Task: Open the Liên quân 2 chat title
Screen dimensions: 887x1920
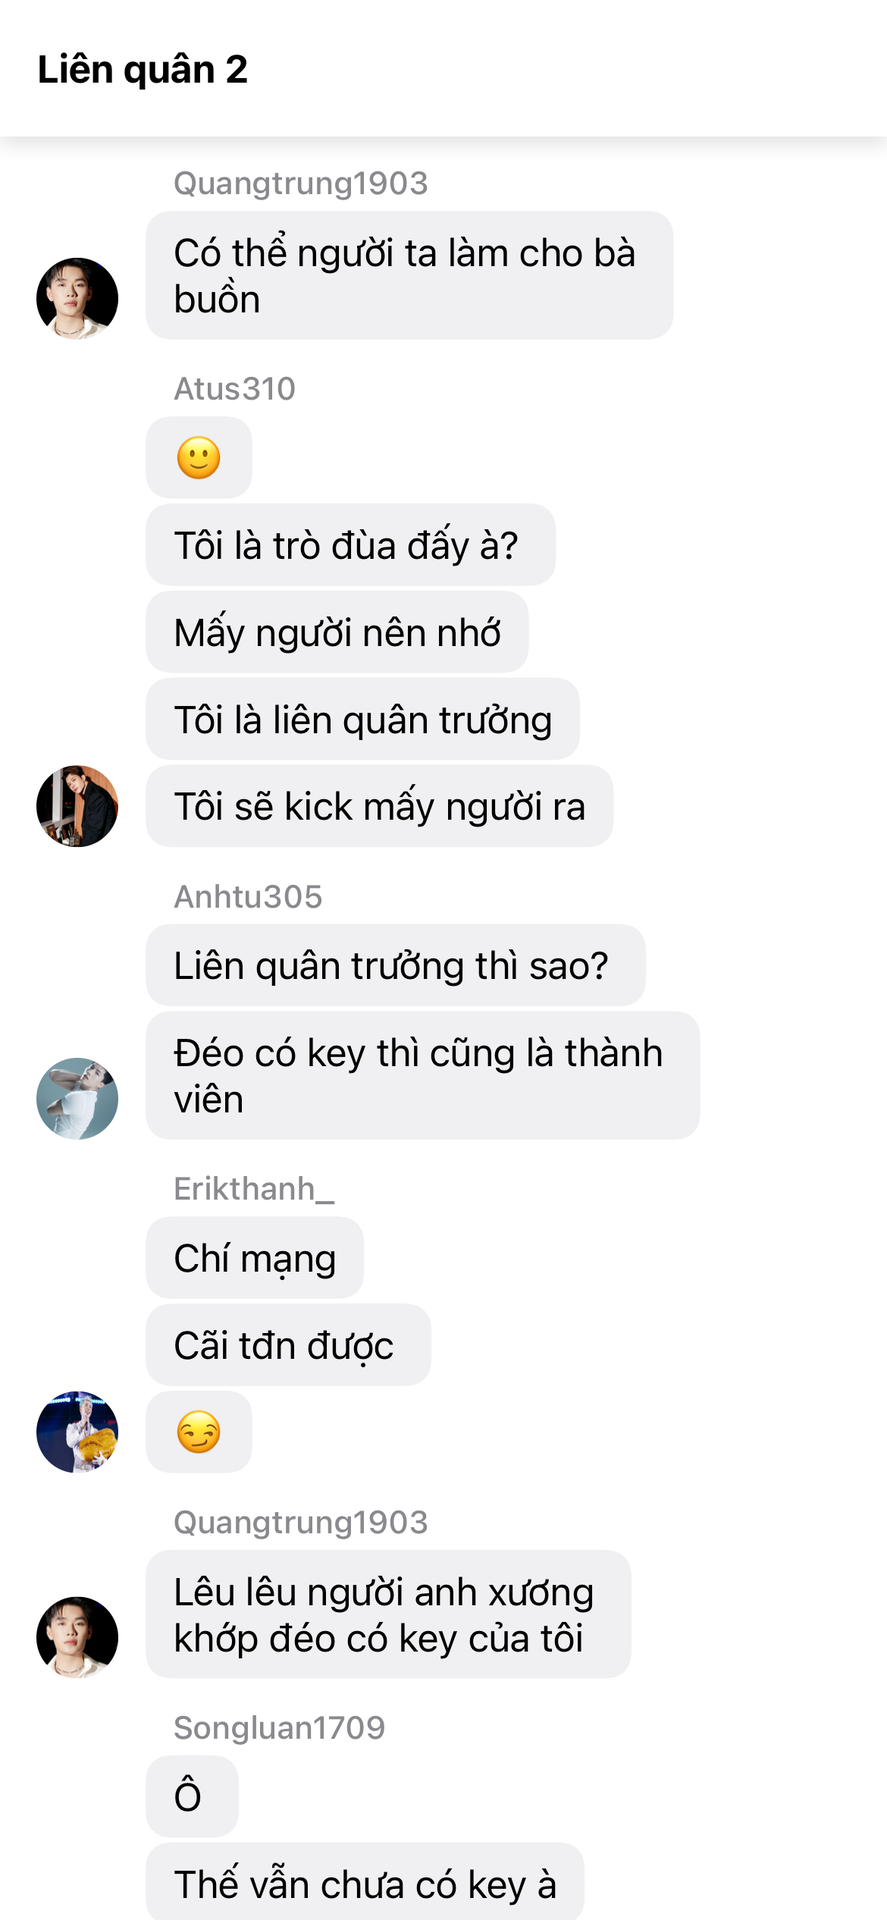Action: pyautogui.click(x=142, y=69)
